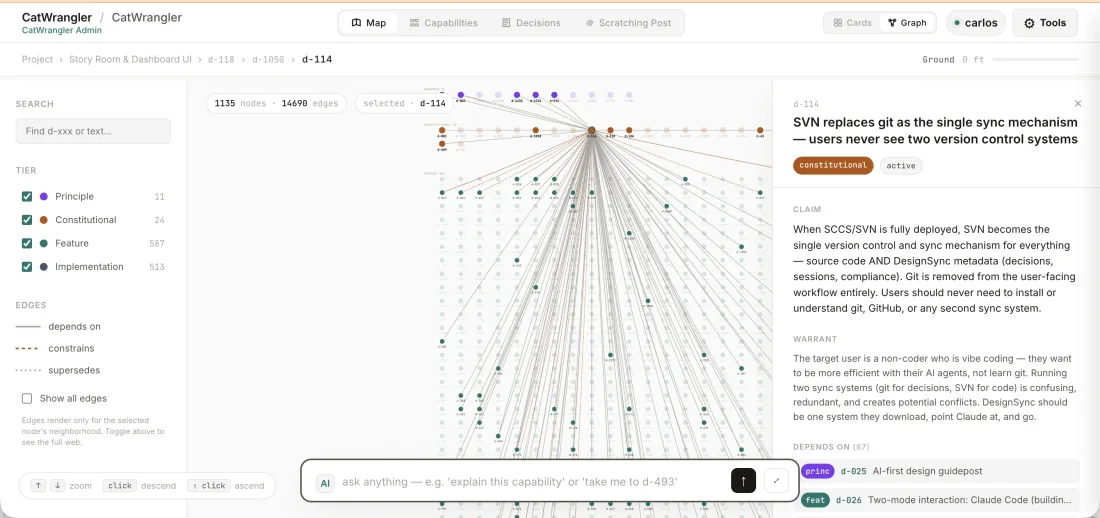The width and height of the screenshot is (1100, 518).
Task: Click the feat badge on d-026
Action: [x=815, y=500]
